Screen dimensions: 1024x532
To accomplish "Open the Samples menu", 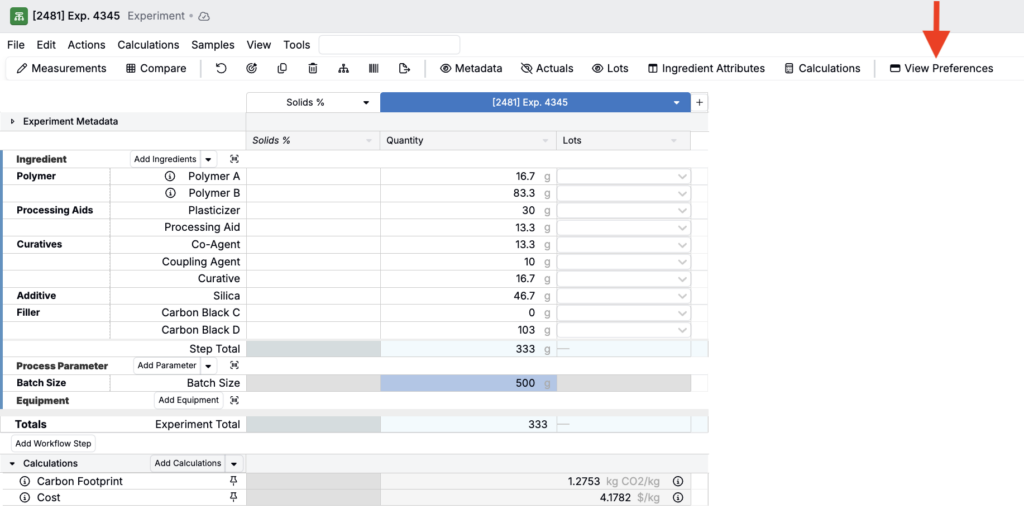I will [x=213, y=45].
